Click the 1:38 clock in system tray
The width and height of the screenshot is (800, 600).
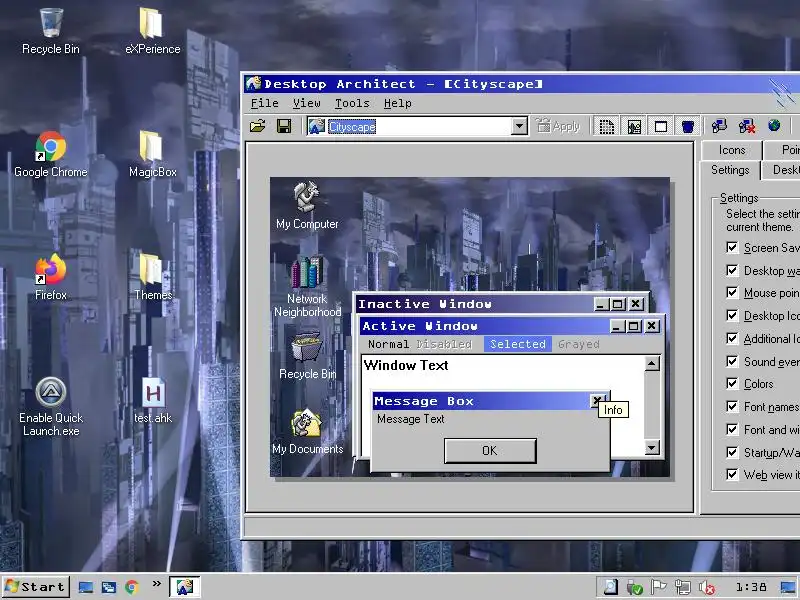[751, 588]
